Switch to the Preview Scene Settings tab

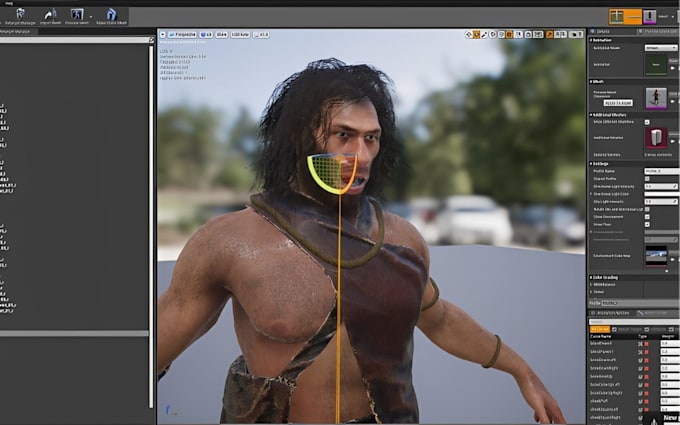657,32
